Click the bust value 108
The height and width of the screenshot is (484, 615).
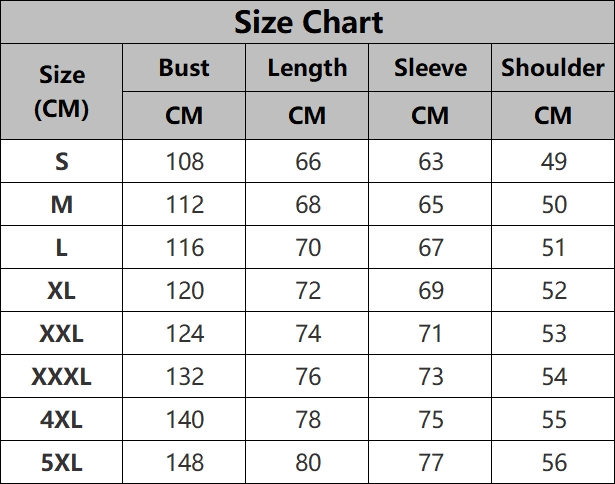pyautogui.click(x=184, y=162)
